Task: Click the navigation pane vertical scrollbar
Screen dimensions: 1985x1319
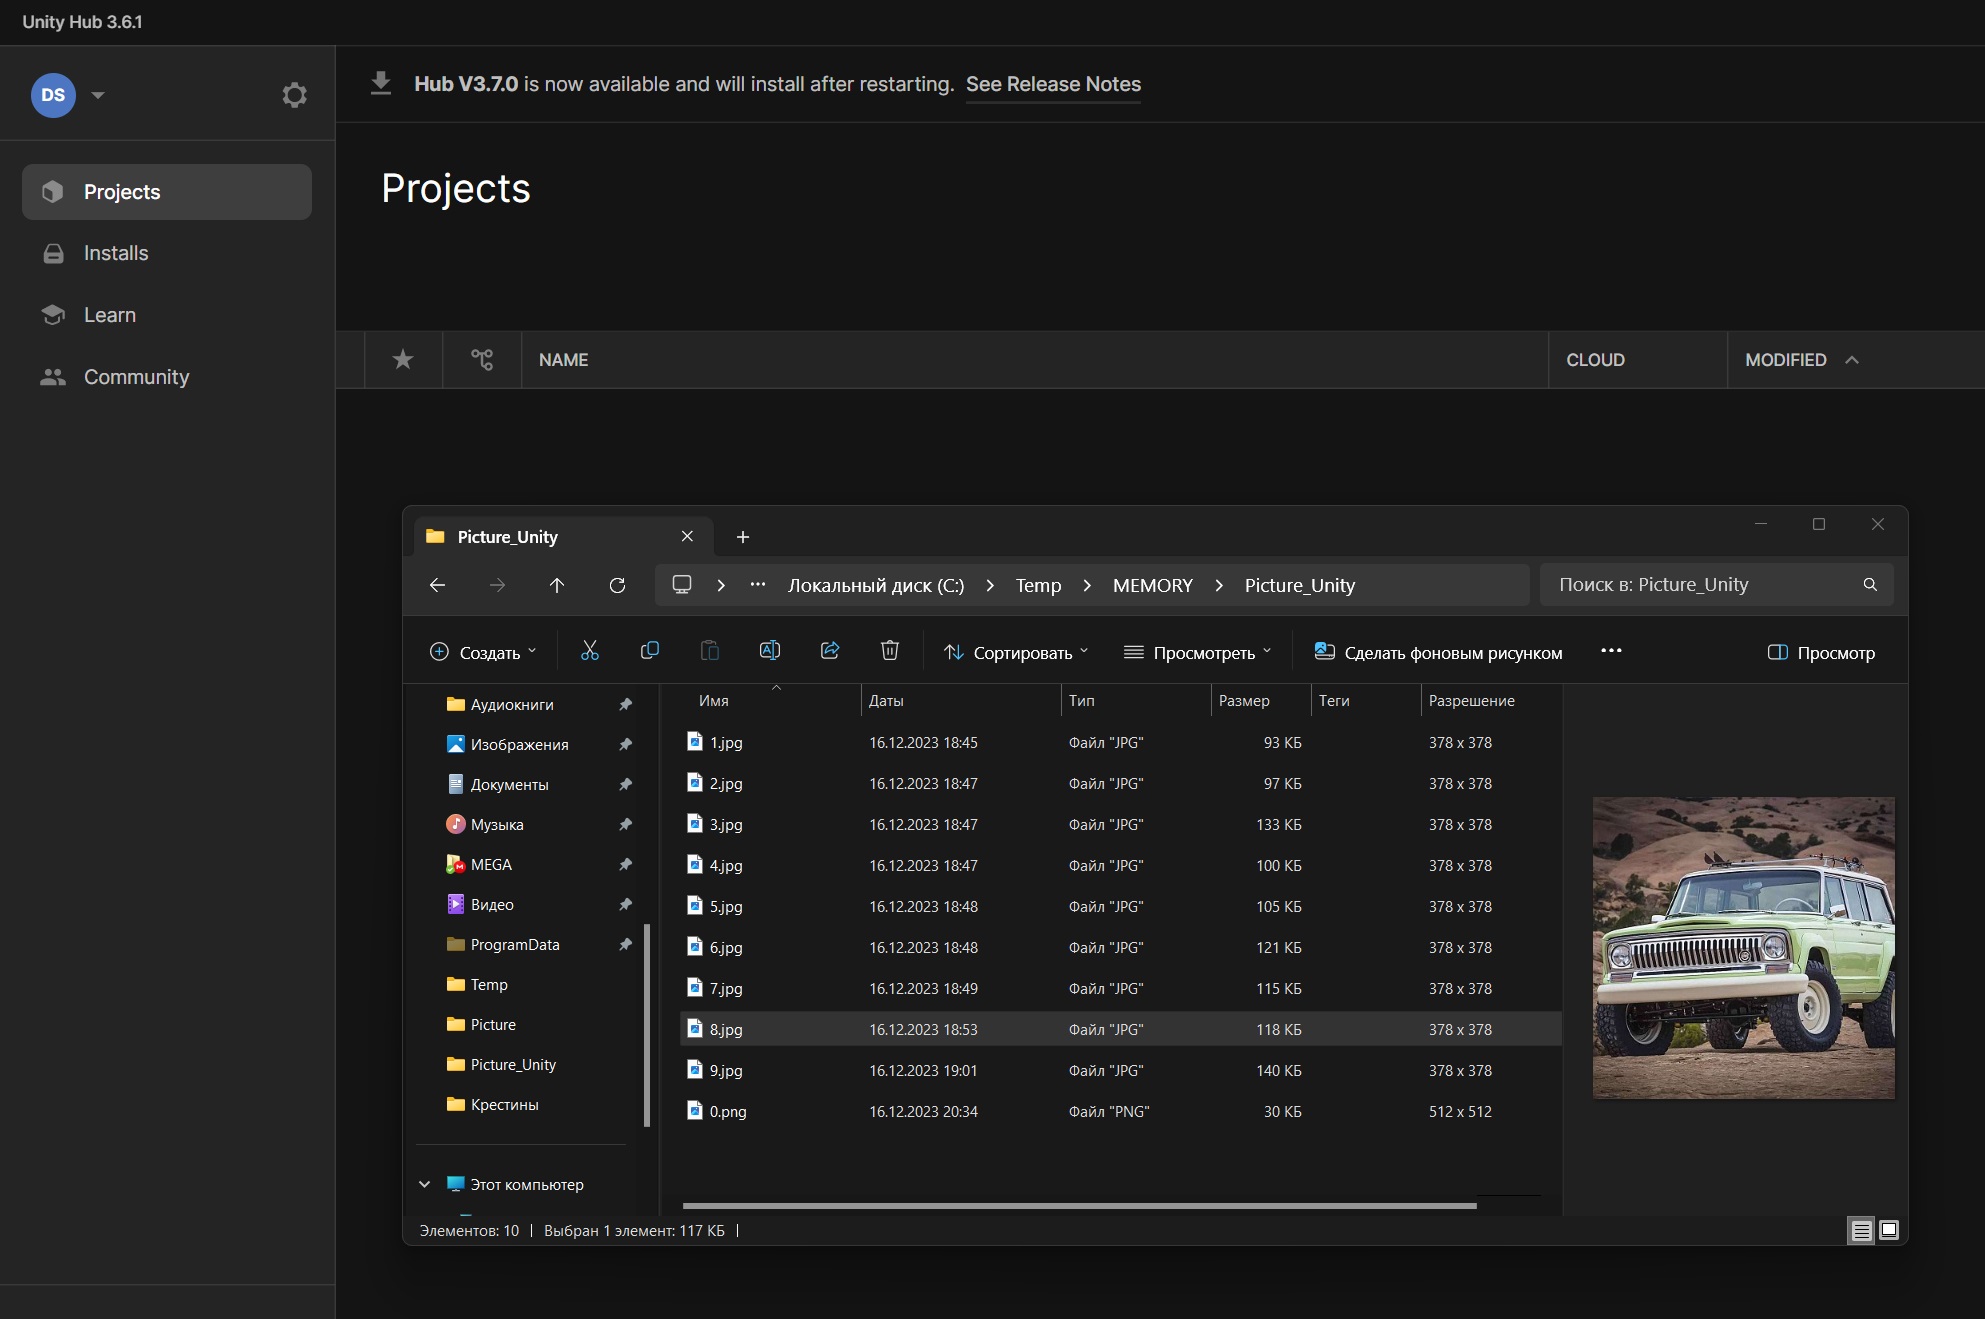Action: [647, 1025]
